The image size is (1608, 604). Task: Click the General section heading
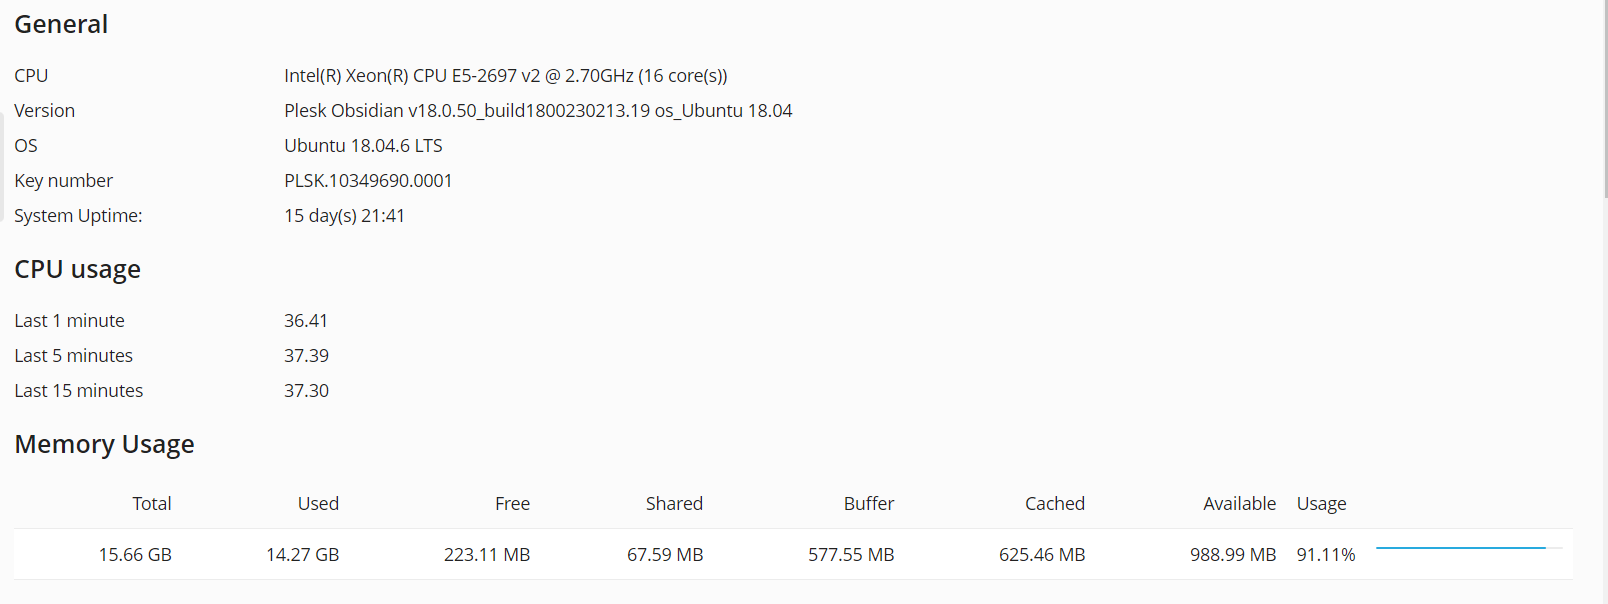[61, 24]
